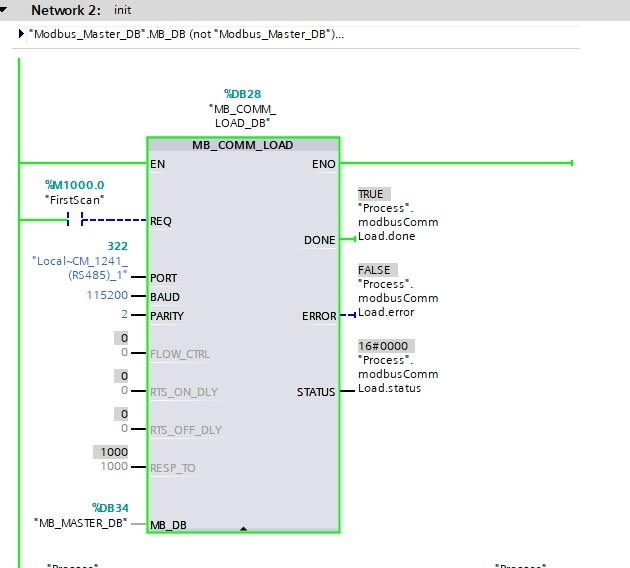Click the EN input pin
Image resolution: width=630 pixels, height=568 pixels.
pos(158,164)
